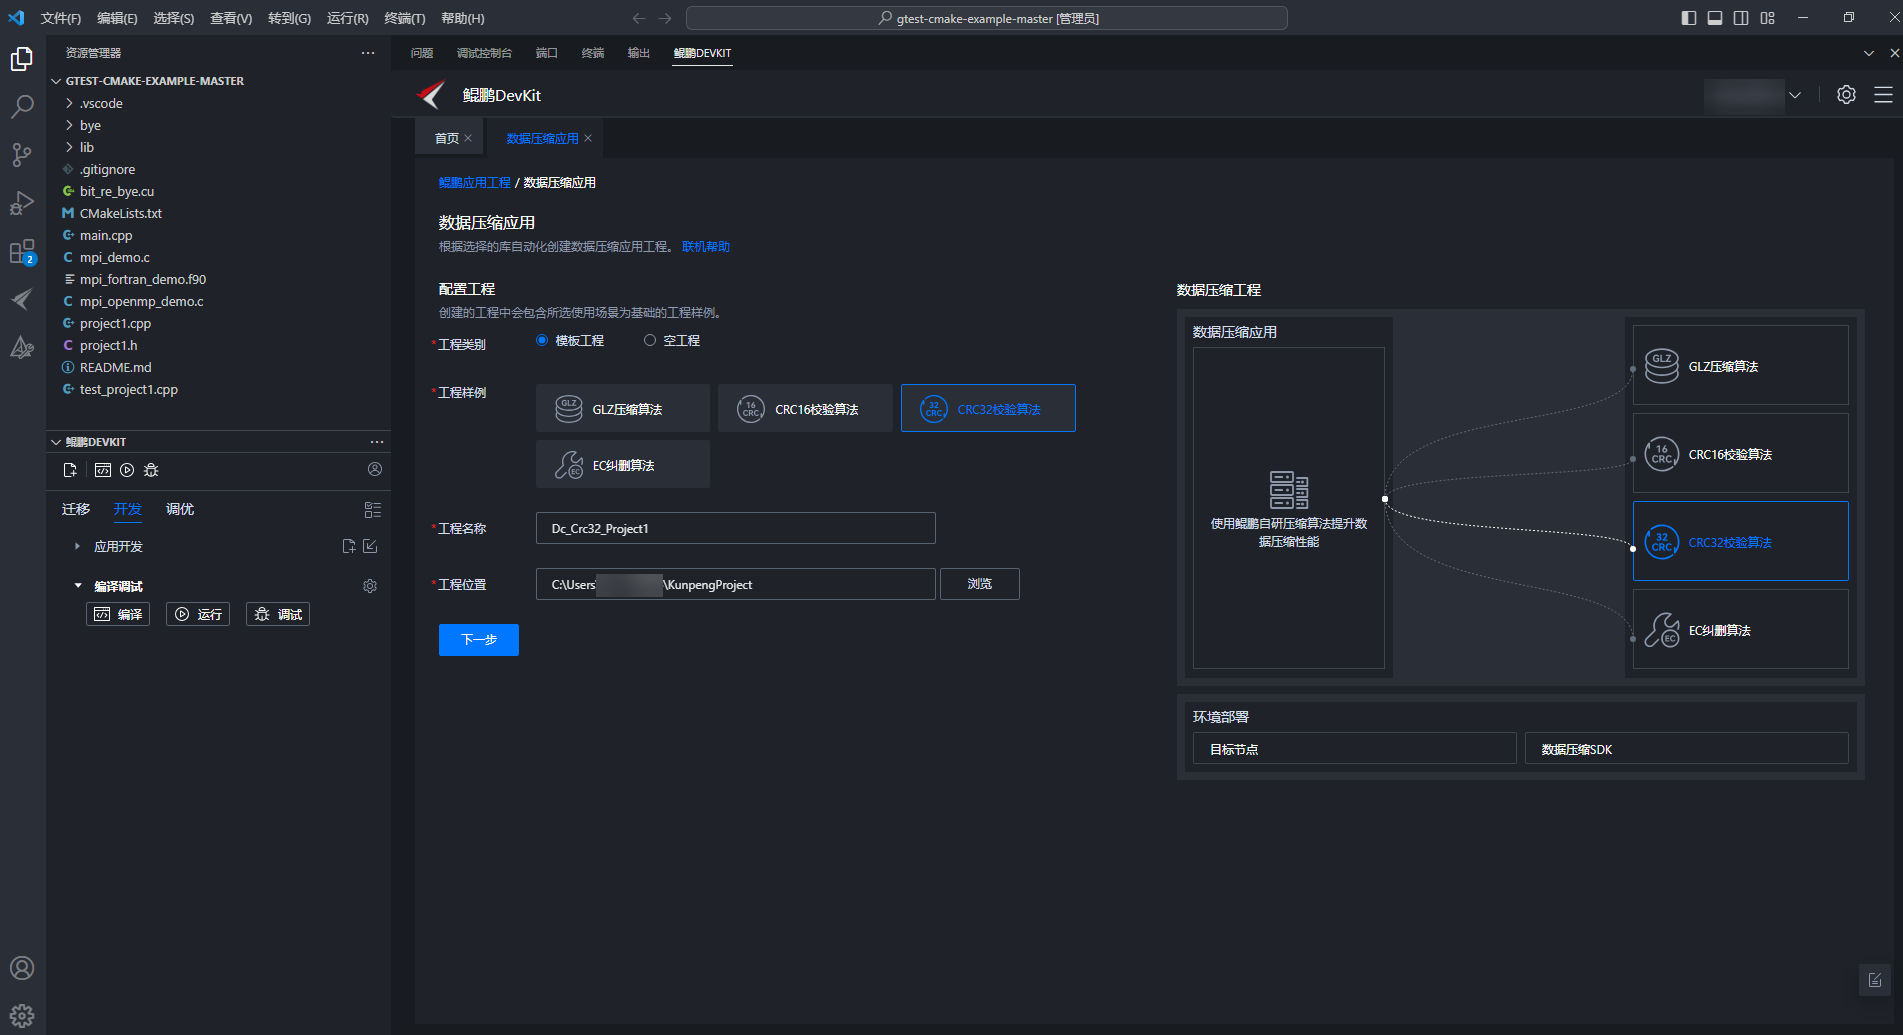Click user account icon in DevKit sidebar
1903x1035 pixels.
point(375,469)
